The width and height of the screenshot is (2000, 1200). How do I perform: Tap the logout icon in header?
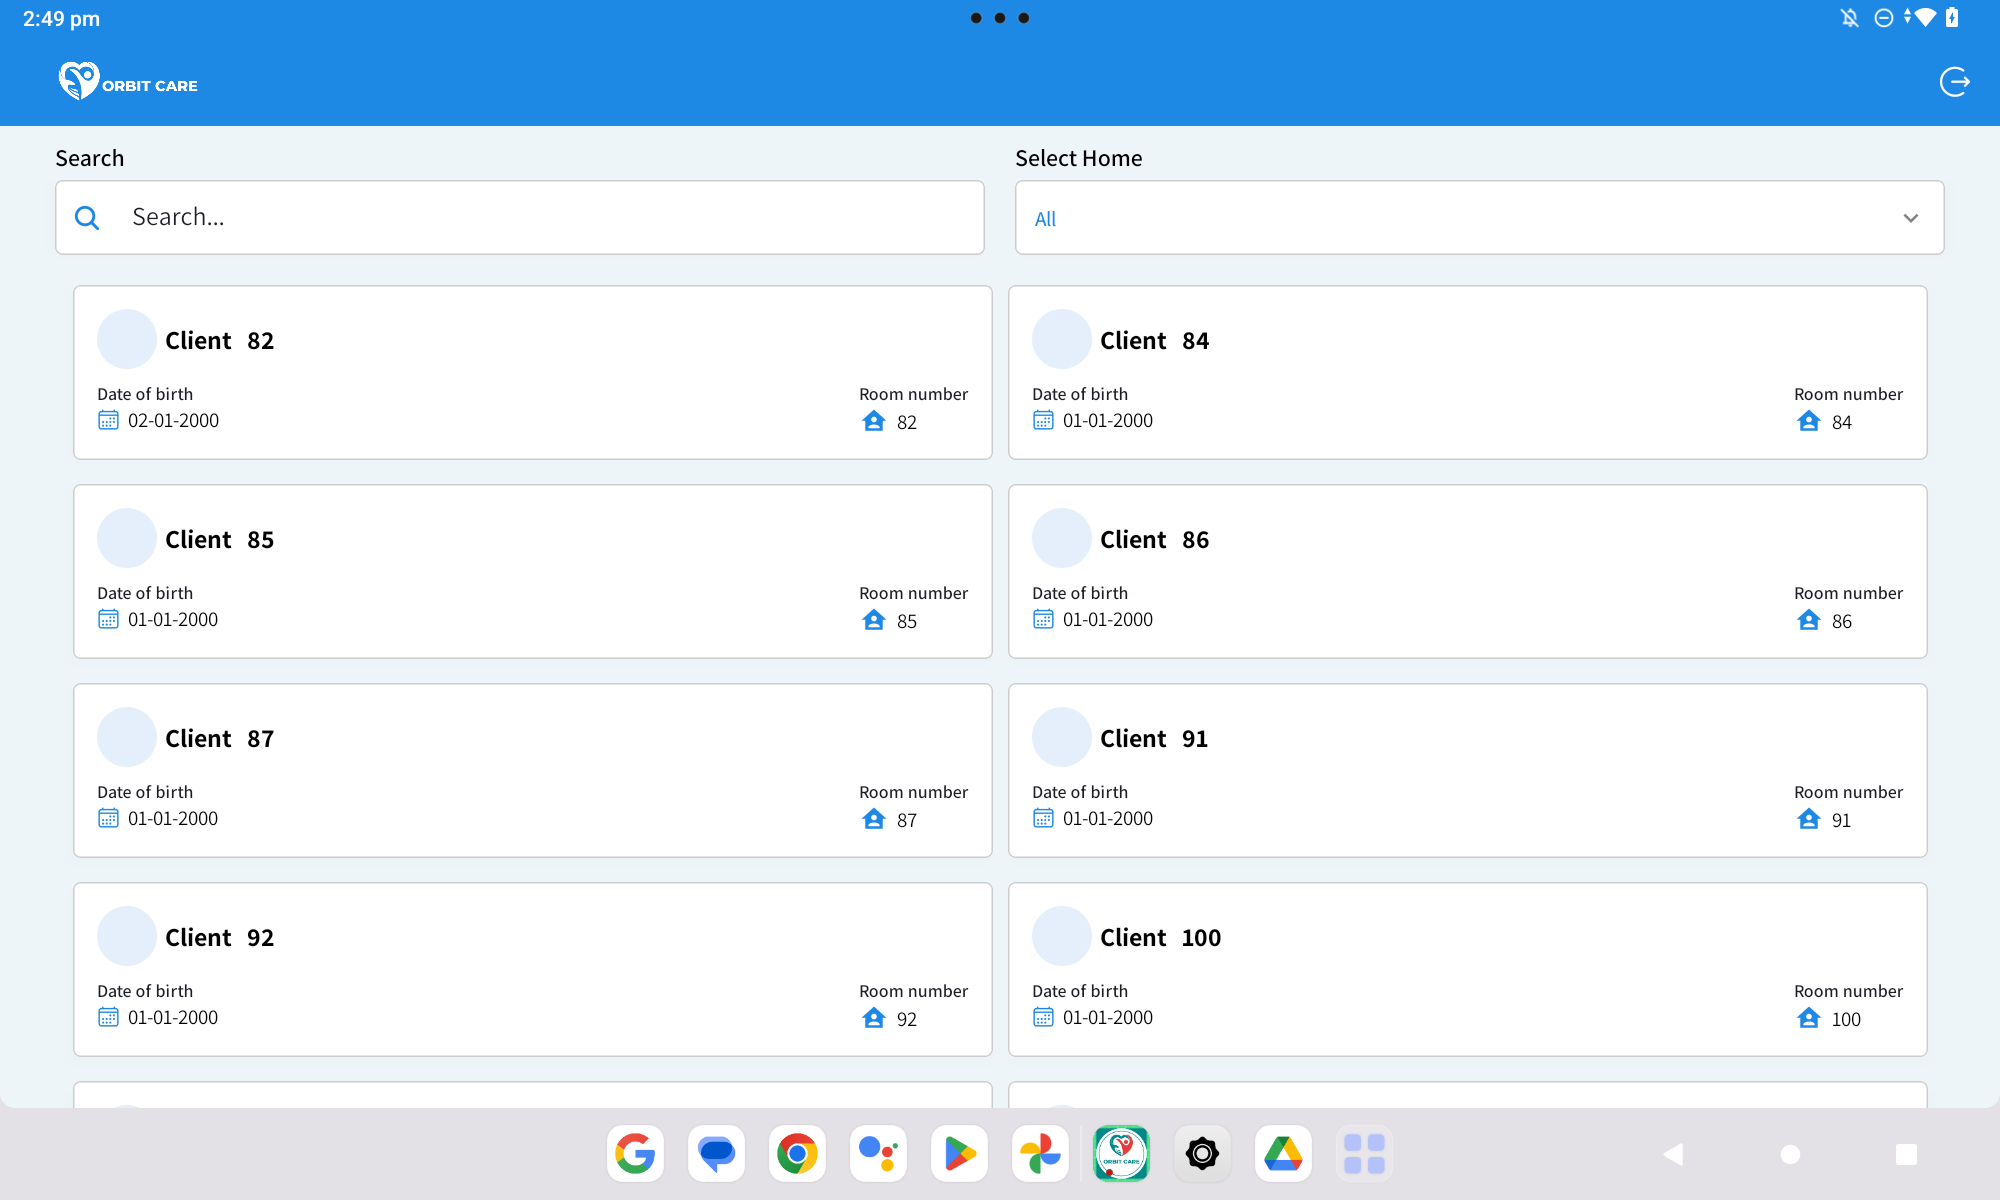point(1954,82)
